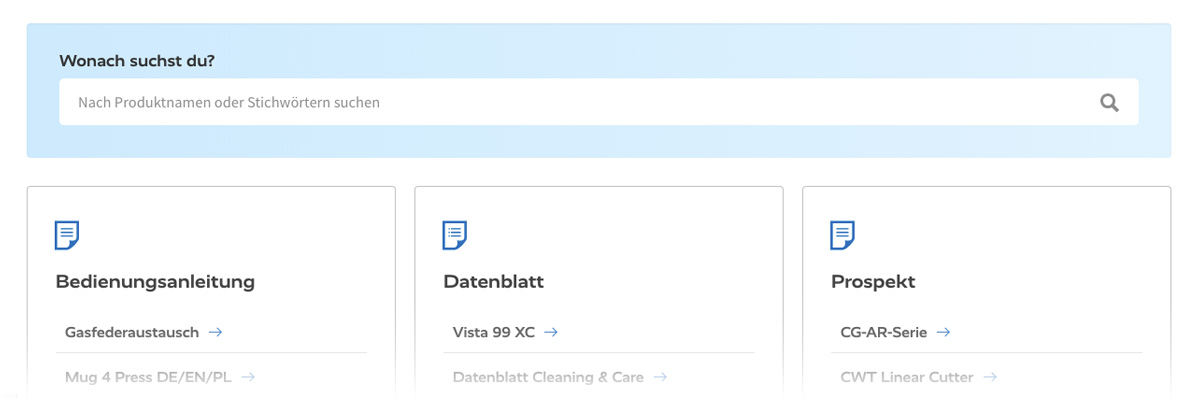Click arrow next to Mug 4 Press
This screenshot has height=400, width=1200.
click(248, 377)
